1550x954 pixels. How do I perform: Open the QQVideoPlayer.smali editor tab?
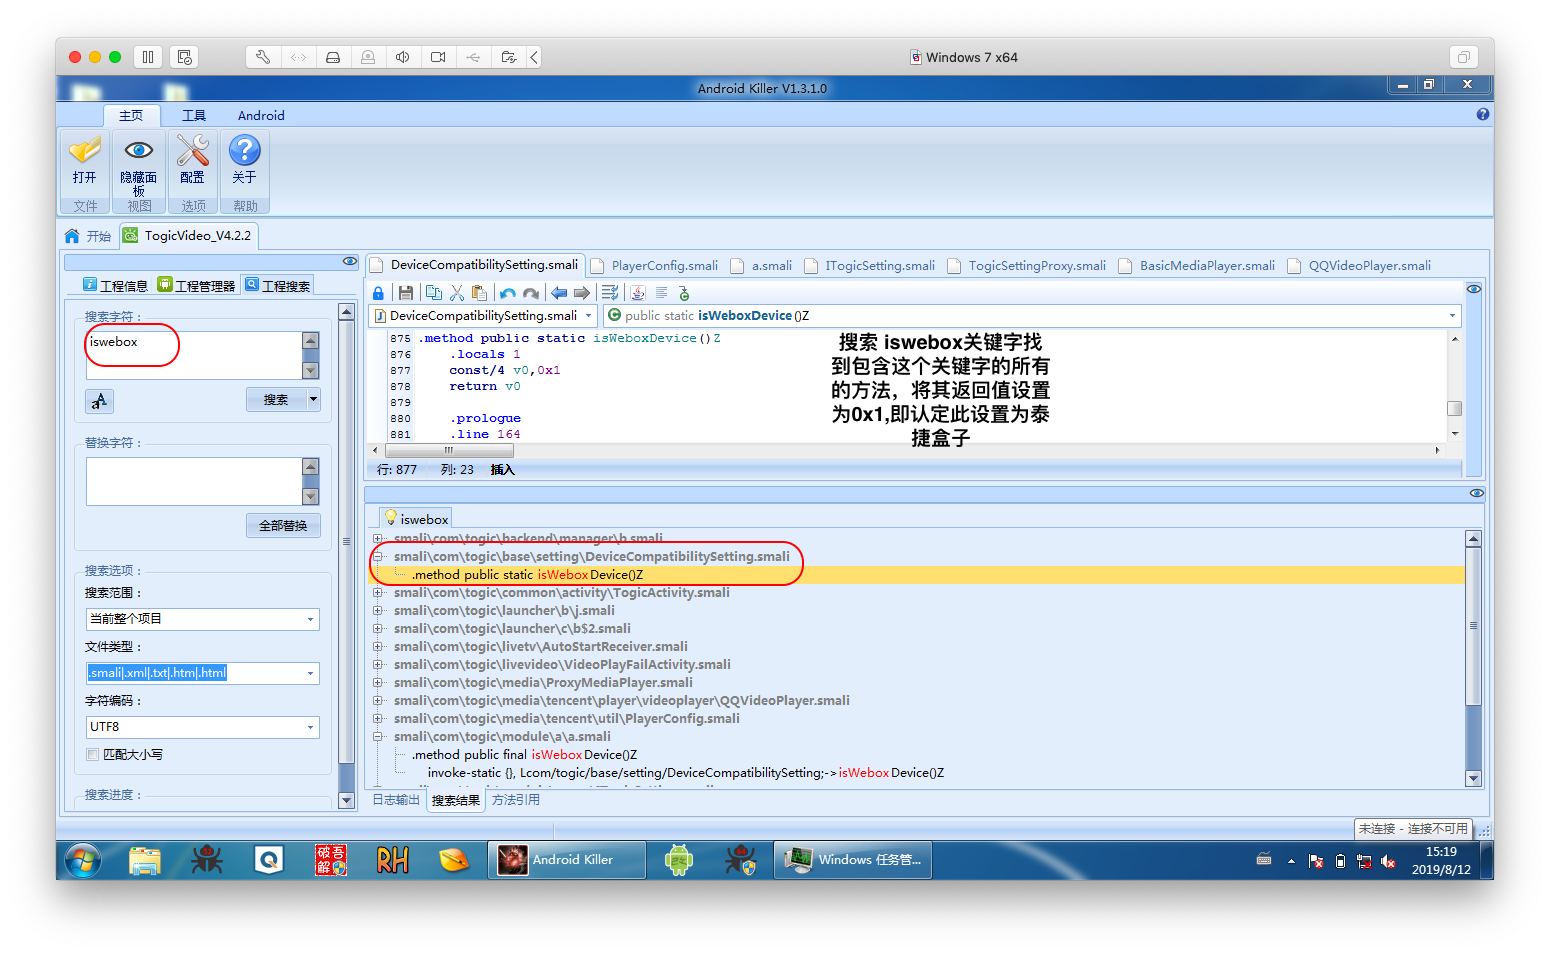tap(1360, 265)
